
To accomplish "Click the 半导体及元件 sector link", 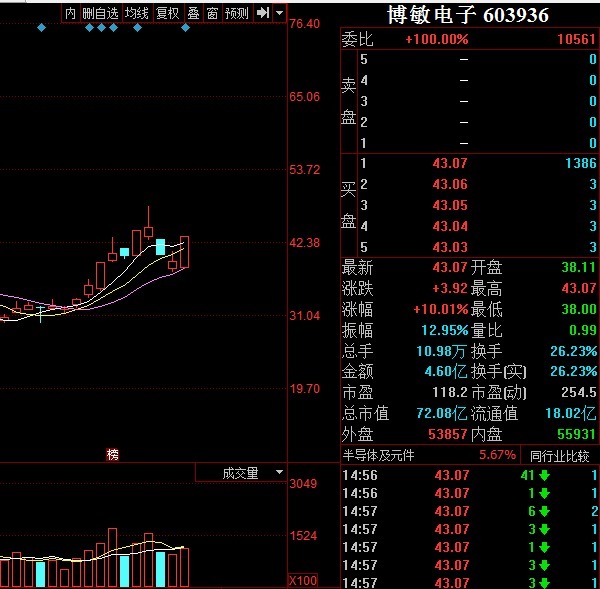I will [x=378, y=455].
